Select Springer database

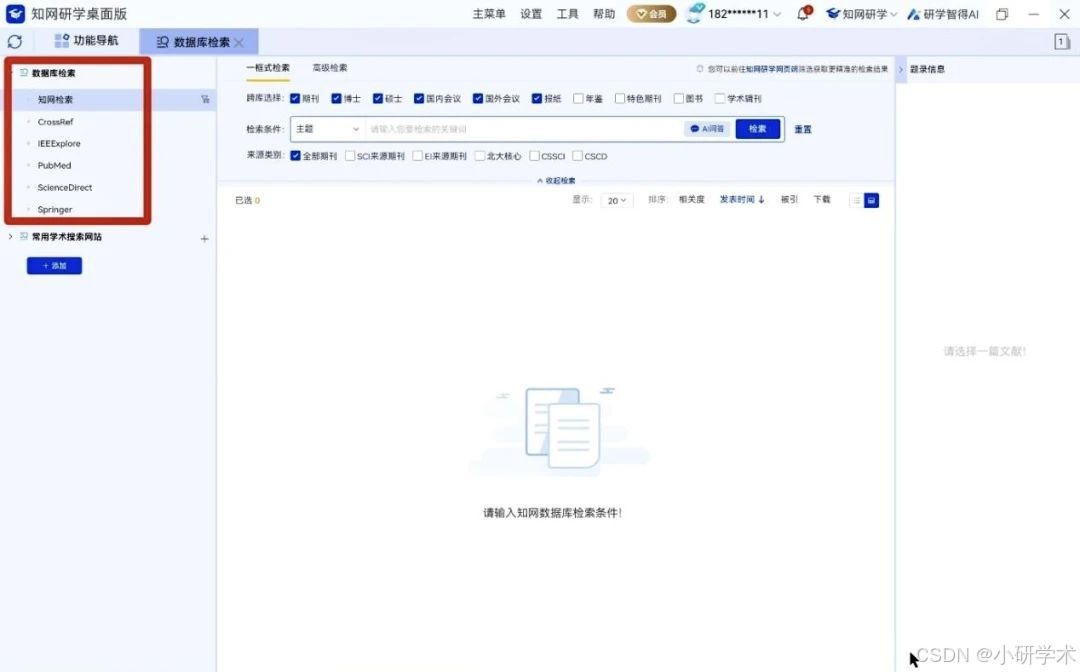pyautogui.click(x=55, y=209)
